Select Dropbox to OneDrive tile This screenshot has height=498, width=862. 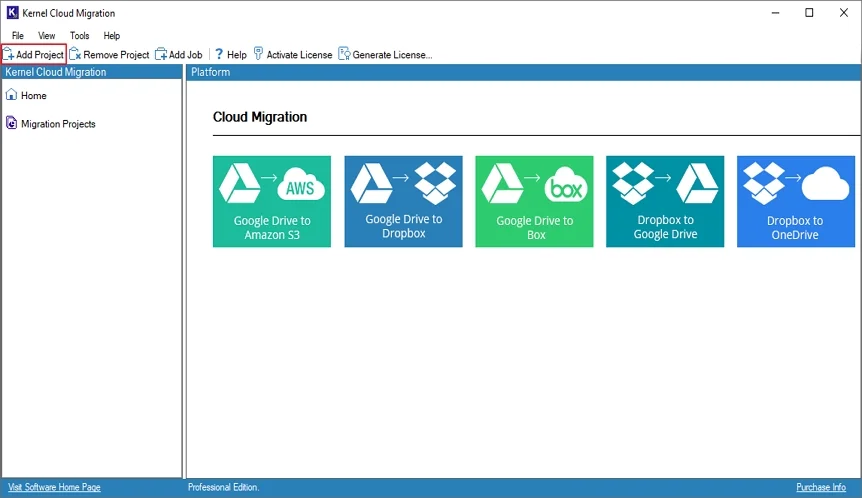(796, 201)
